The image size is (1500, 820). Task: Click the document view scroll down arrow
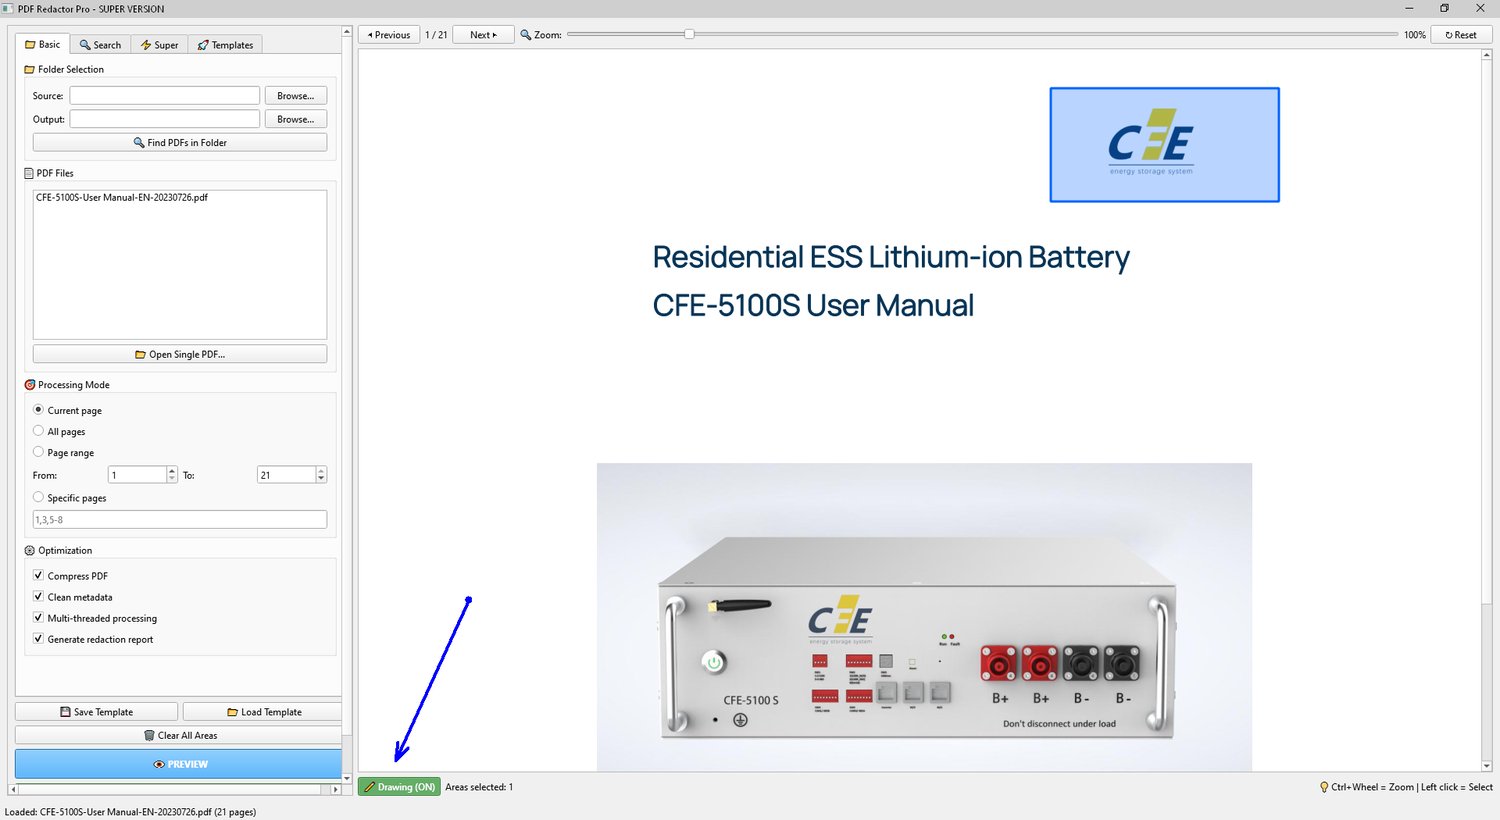tap(1487, 766)
